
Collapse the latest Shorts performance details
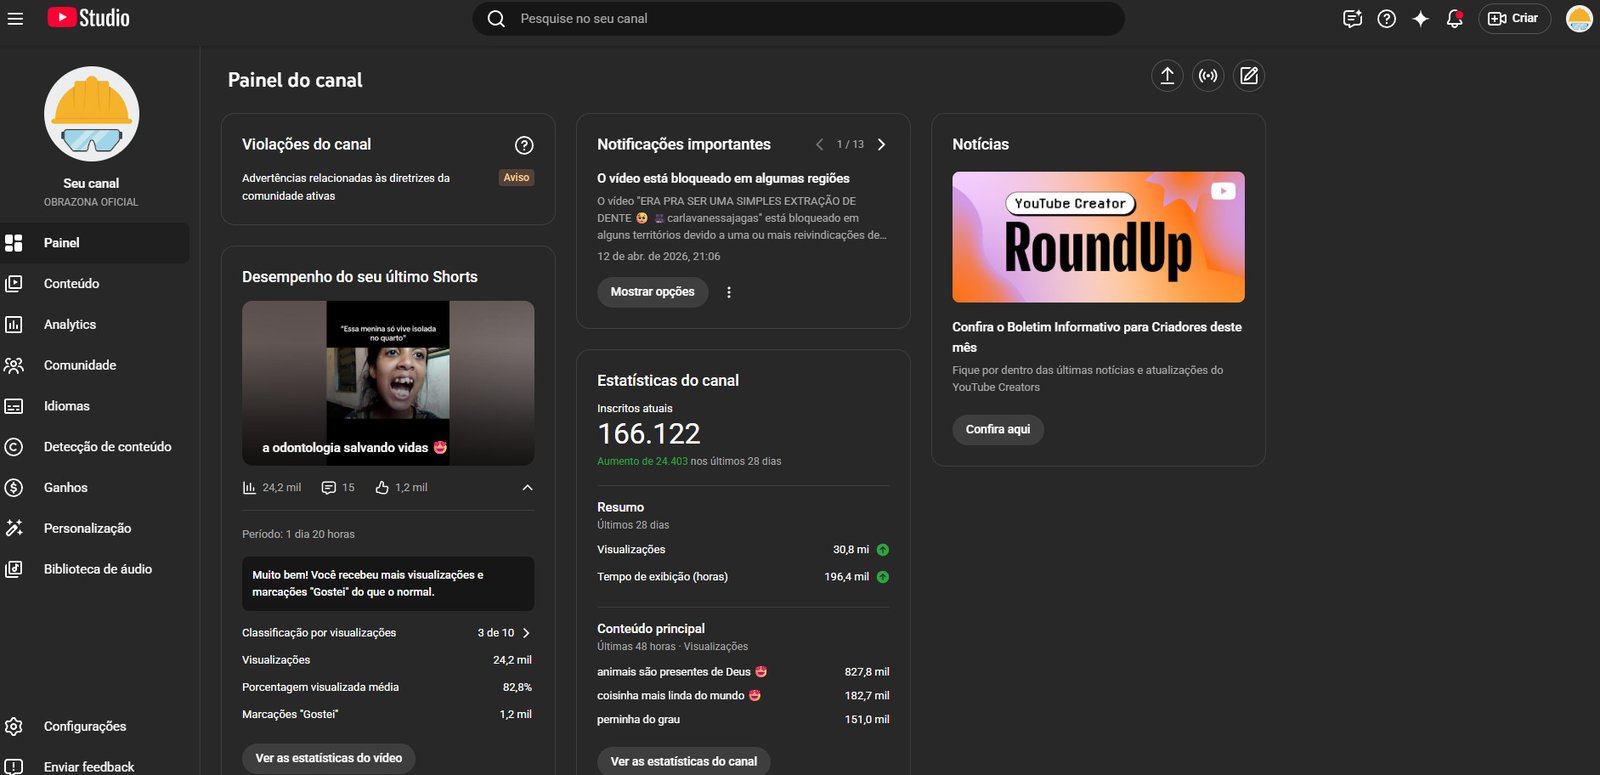[x=527, y=488]
